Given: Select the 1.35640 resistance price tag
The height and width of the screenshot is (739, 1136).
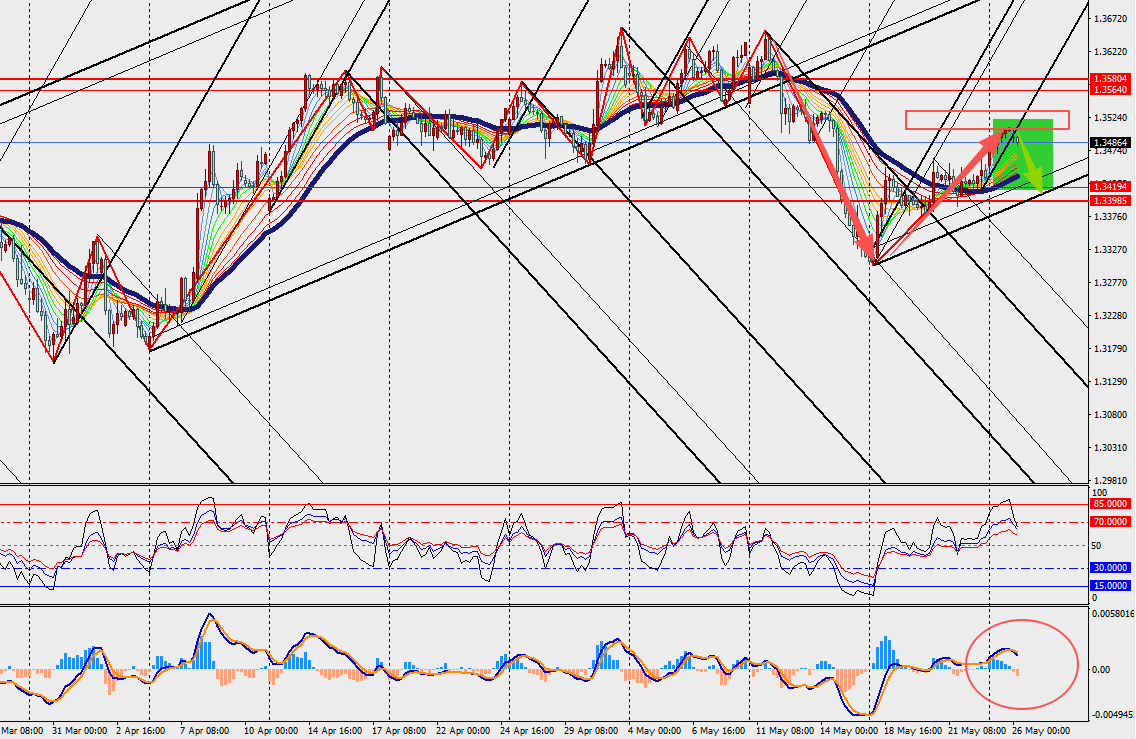Looking at the screenshot, I should point(1111,90).
